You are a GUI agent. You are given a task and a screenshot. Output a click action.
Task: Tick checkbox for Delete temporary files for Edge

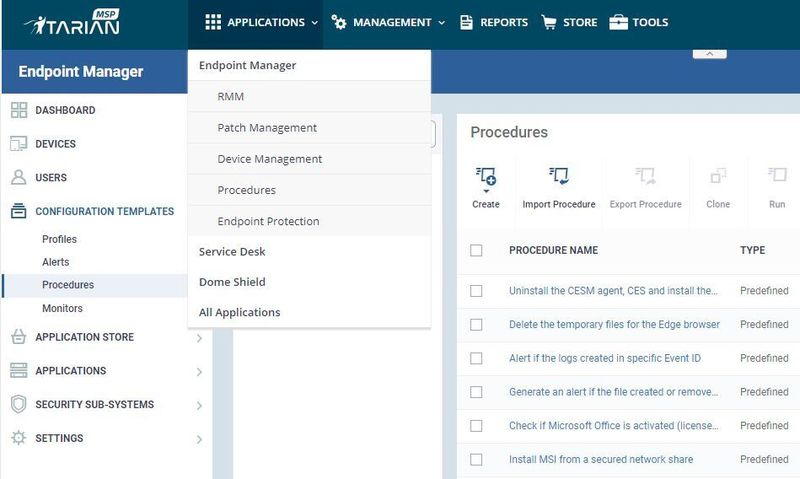[x=476, y=324]
